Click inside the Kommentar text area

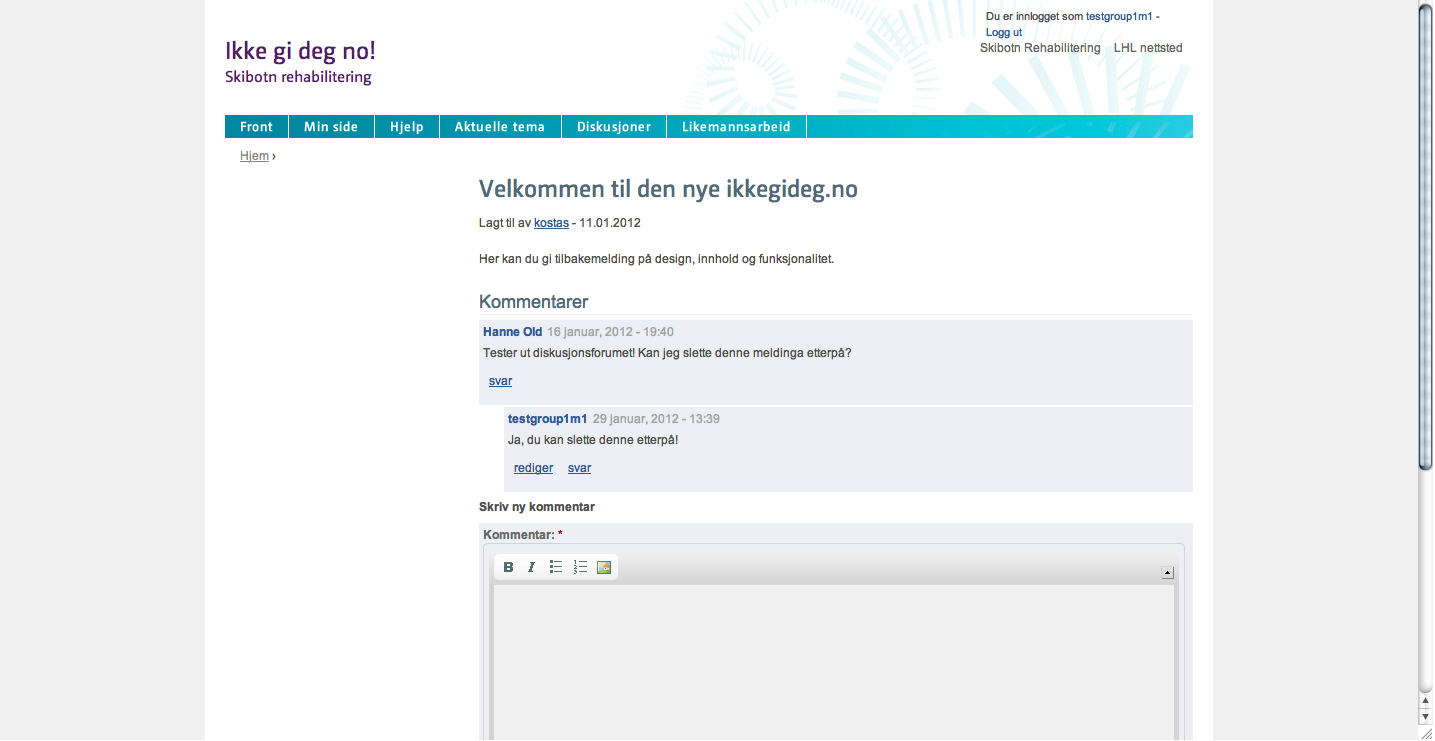coord(833,660)
